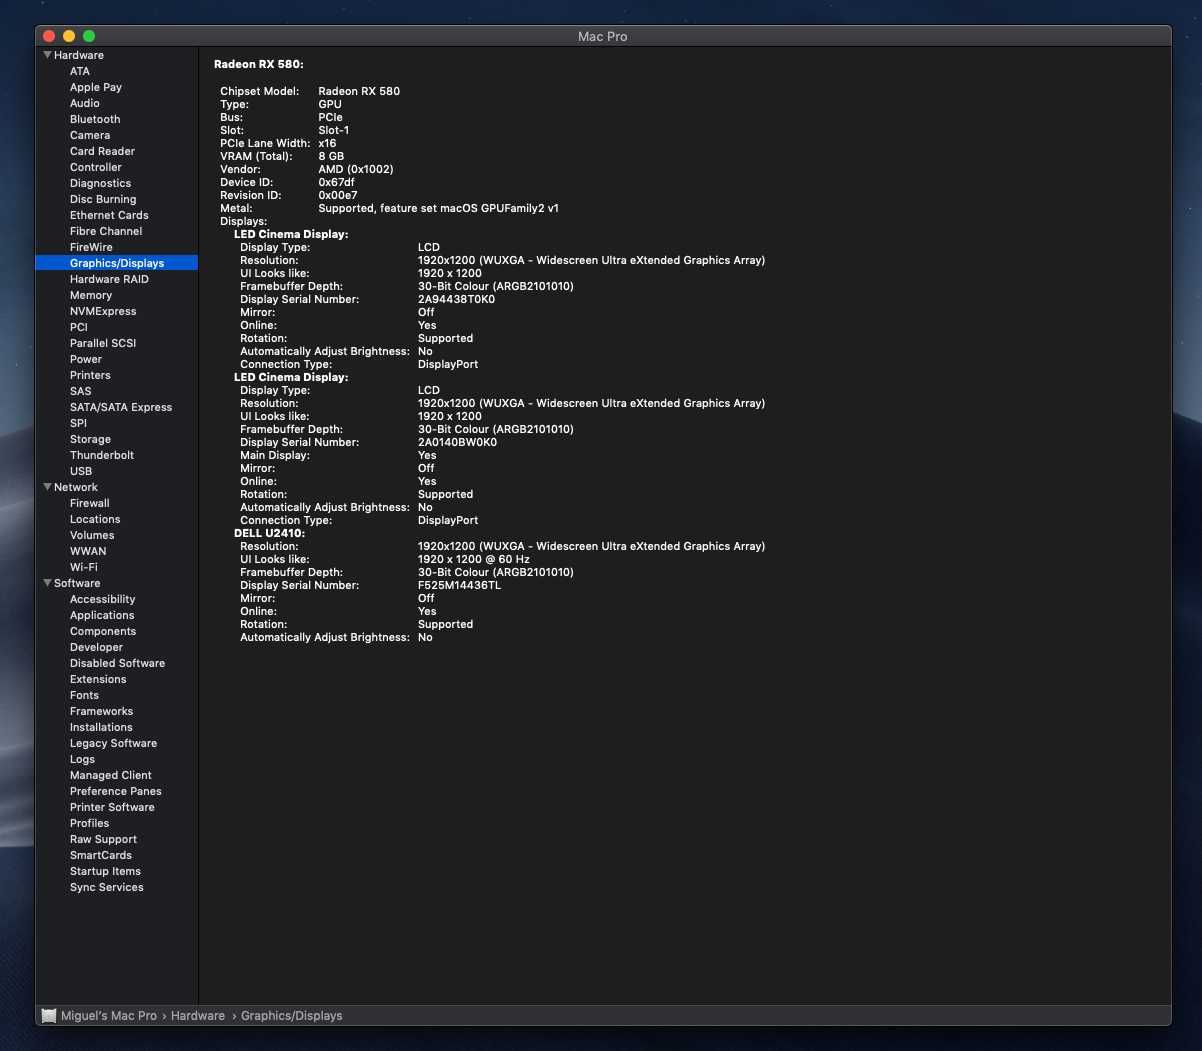1202x1051 pixels.
Task: Click Graphics/Displays in the path bar
Action: point(291,1015)
